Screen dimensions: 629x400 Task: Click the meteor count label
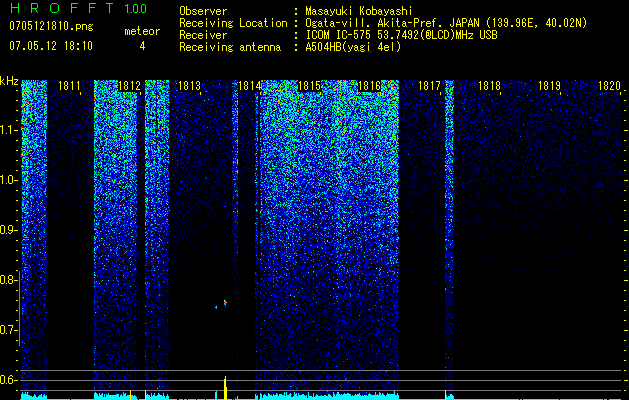click(x=142, y=31)
